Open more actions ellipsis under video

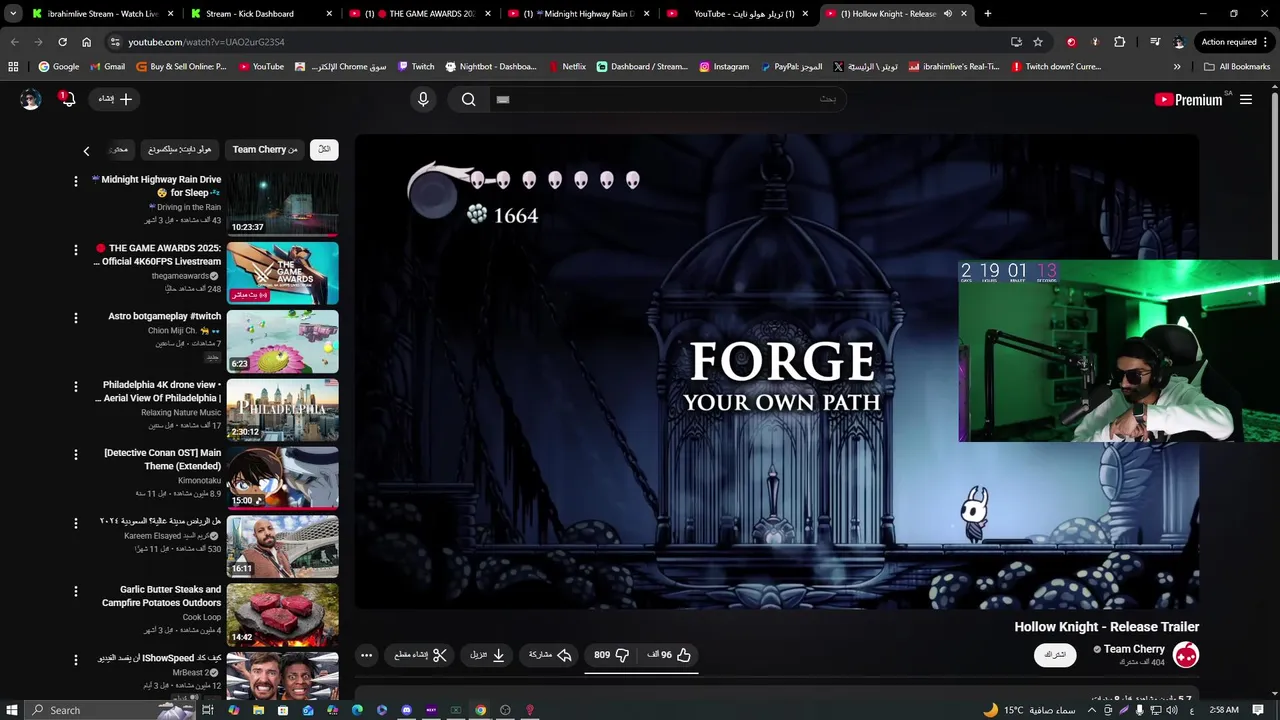click(366, 655)
